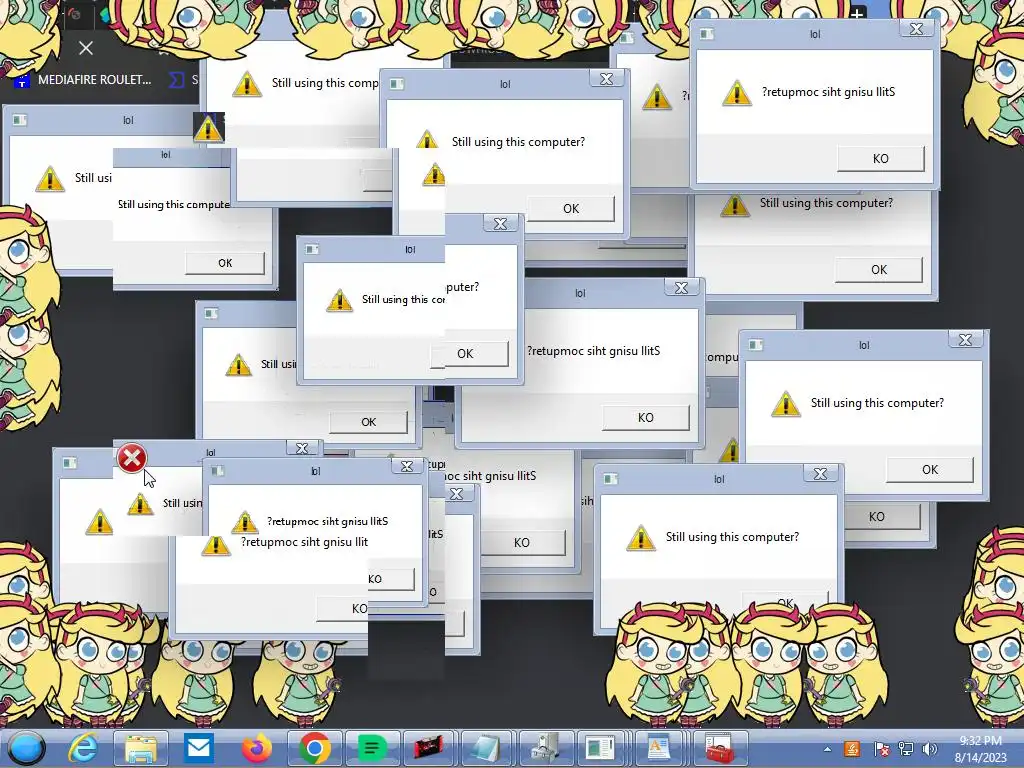
Task: Launch Firefox from the taskbar
Action: (257, 748)
